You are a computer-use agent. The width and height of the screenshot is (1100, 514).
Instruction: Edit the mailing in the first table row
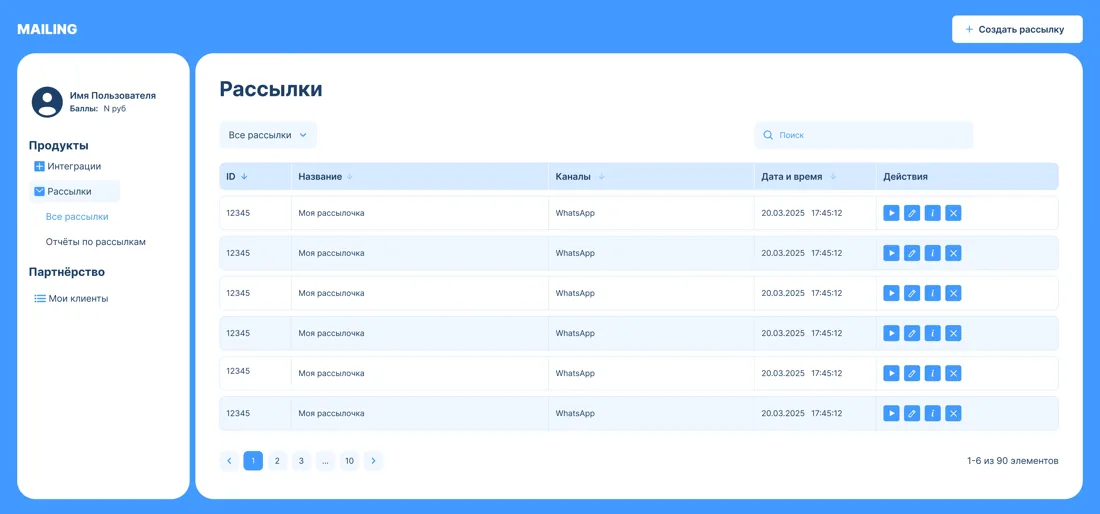click(x=911, y=213)
